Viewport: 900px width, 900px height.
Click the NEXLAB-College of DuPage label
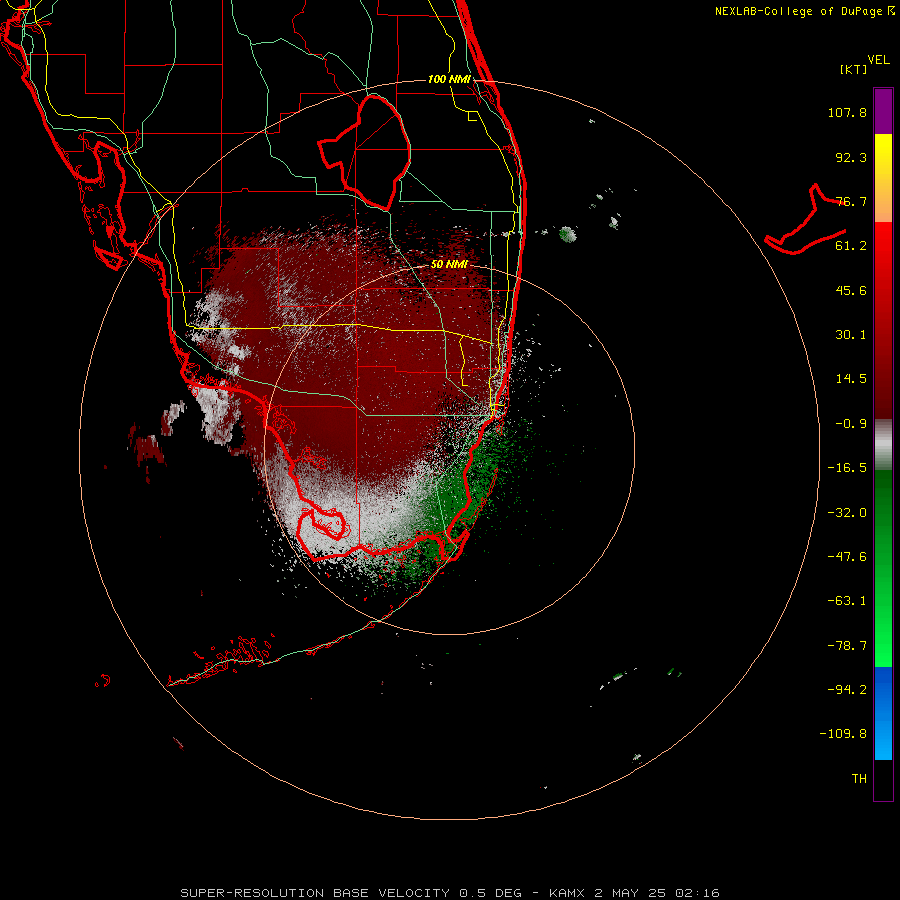tap(804, 11)
